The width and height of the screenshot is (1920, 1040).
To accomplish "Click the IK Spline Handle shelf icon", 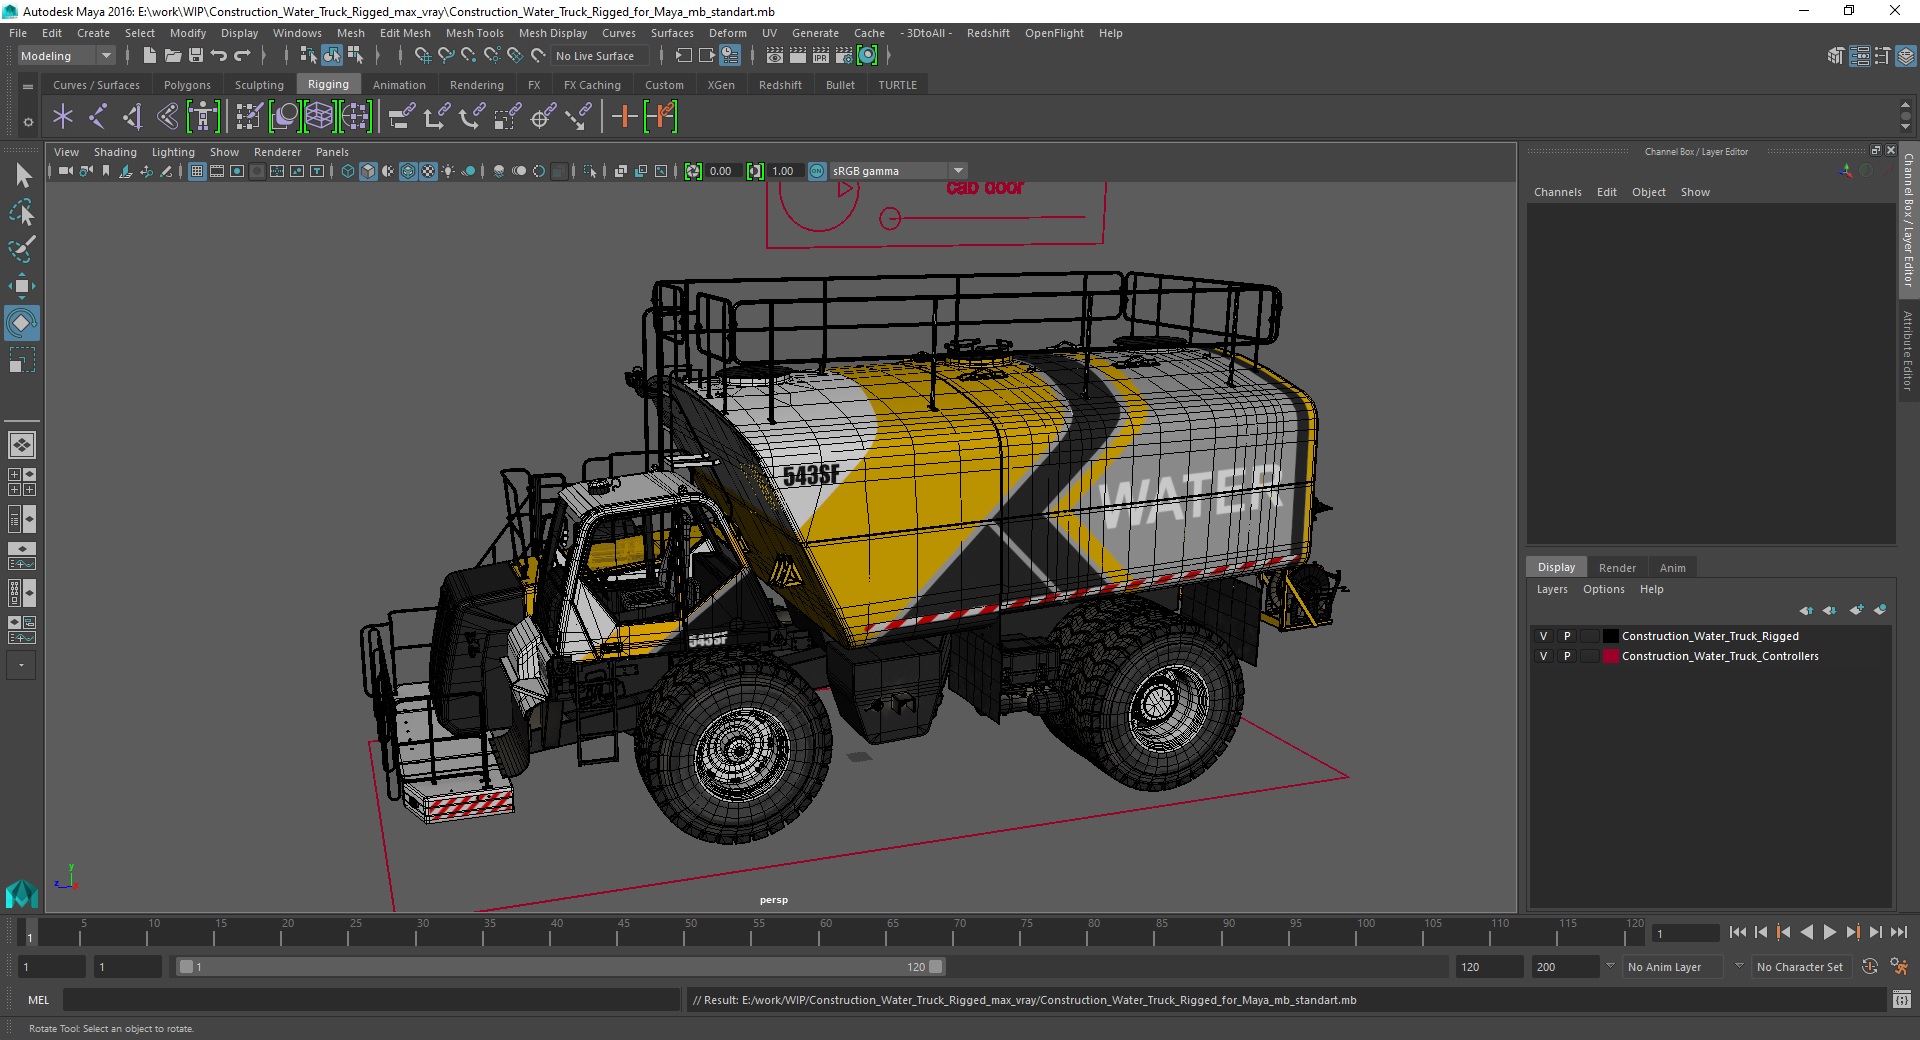I will click(x=168, y=117).
